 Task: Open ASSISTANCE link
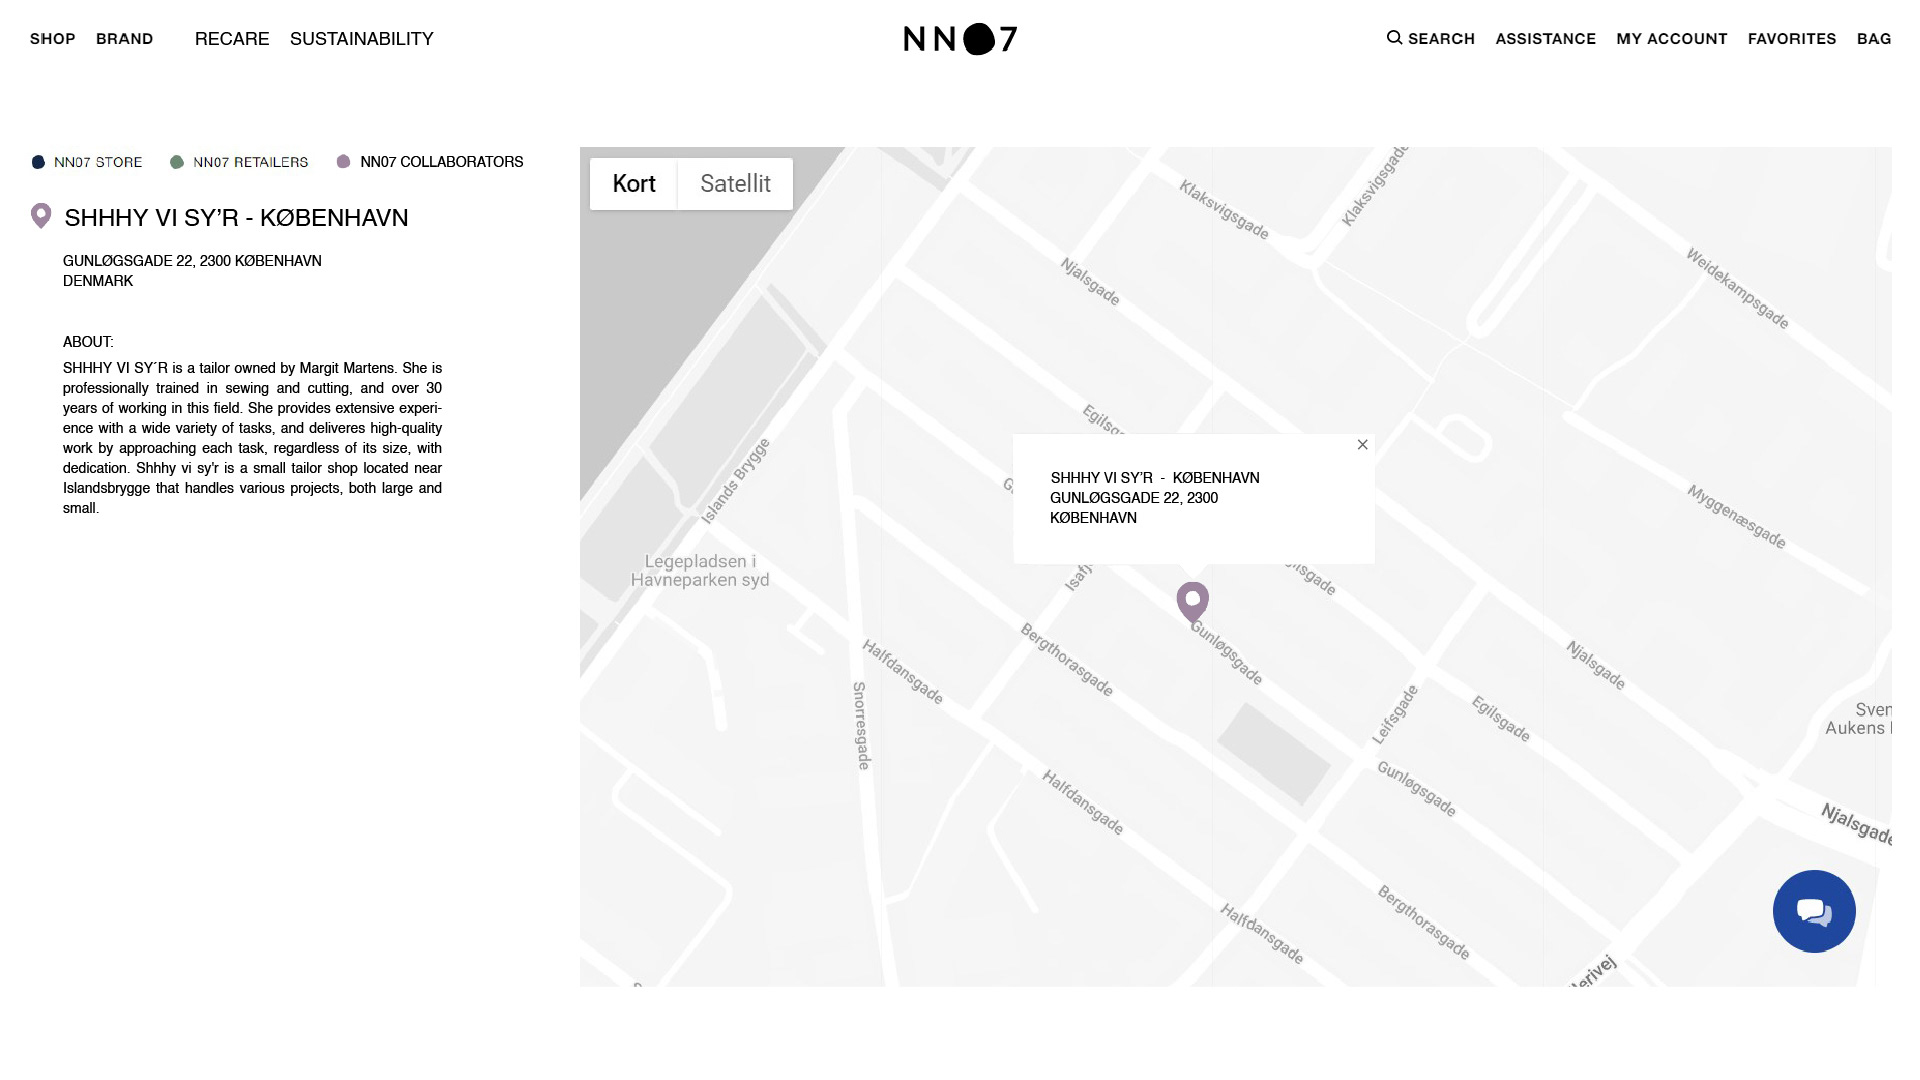tap(1545, 39)
